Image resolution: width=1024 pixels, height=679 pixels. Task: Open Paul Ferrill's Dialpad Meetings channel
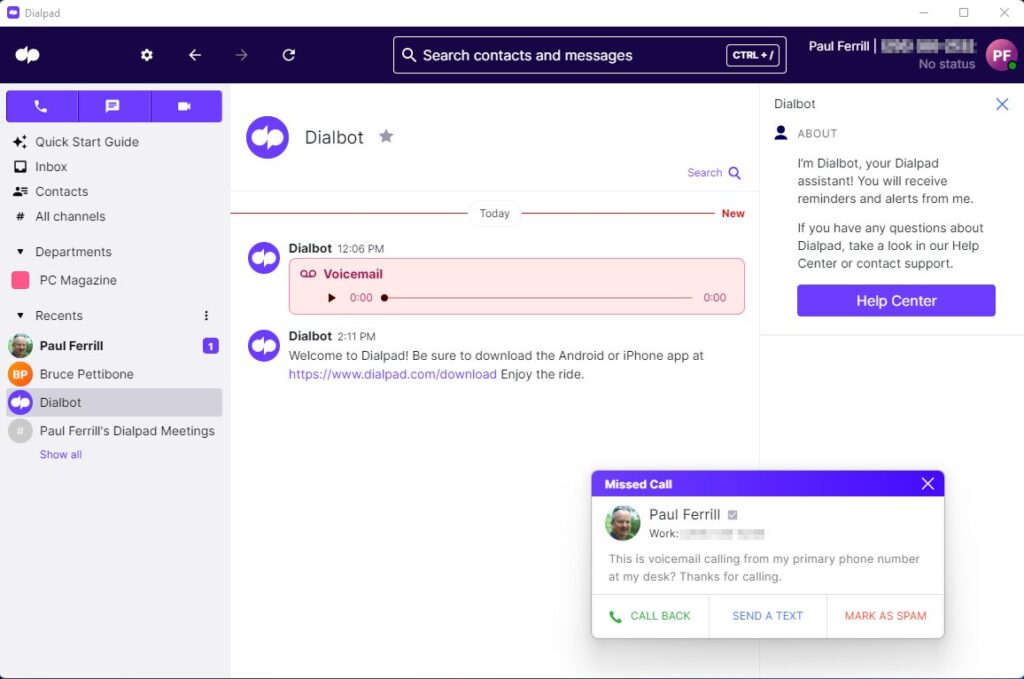pyautogui.click(x=114, y=431)
